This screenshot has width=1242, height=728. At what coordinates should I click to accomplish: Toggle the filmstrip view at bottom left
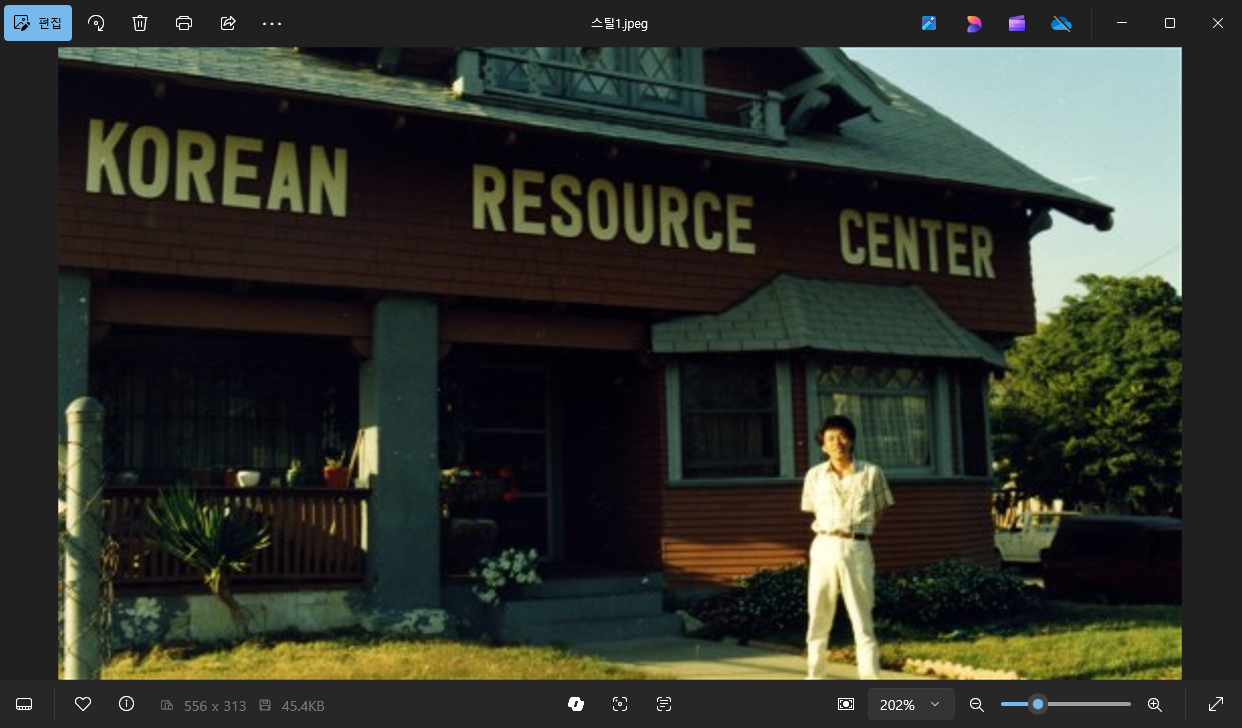pos(24,705)
